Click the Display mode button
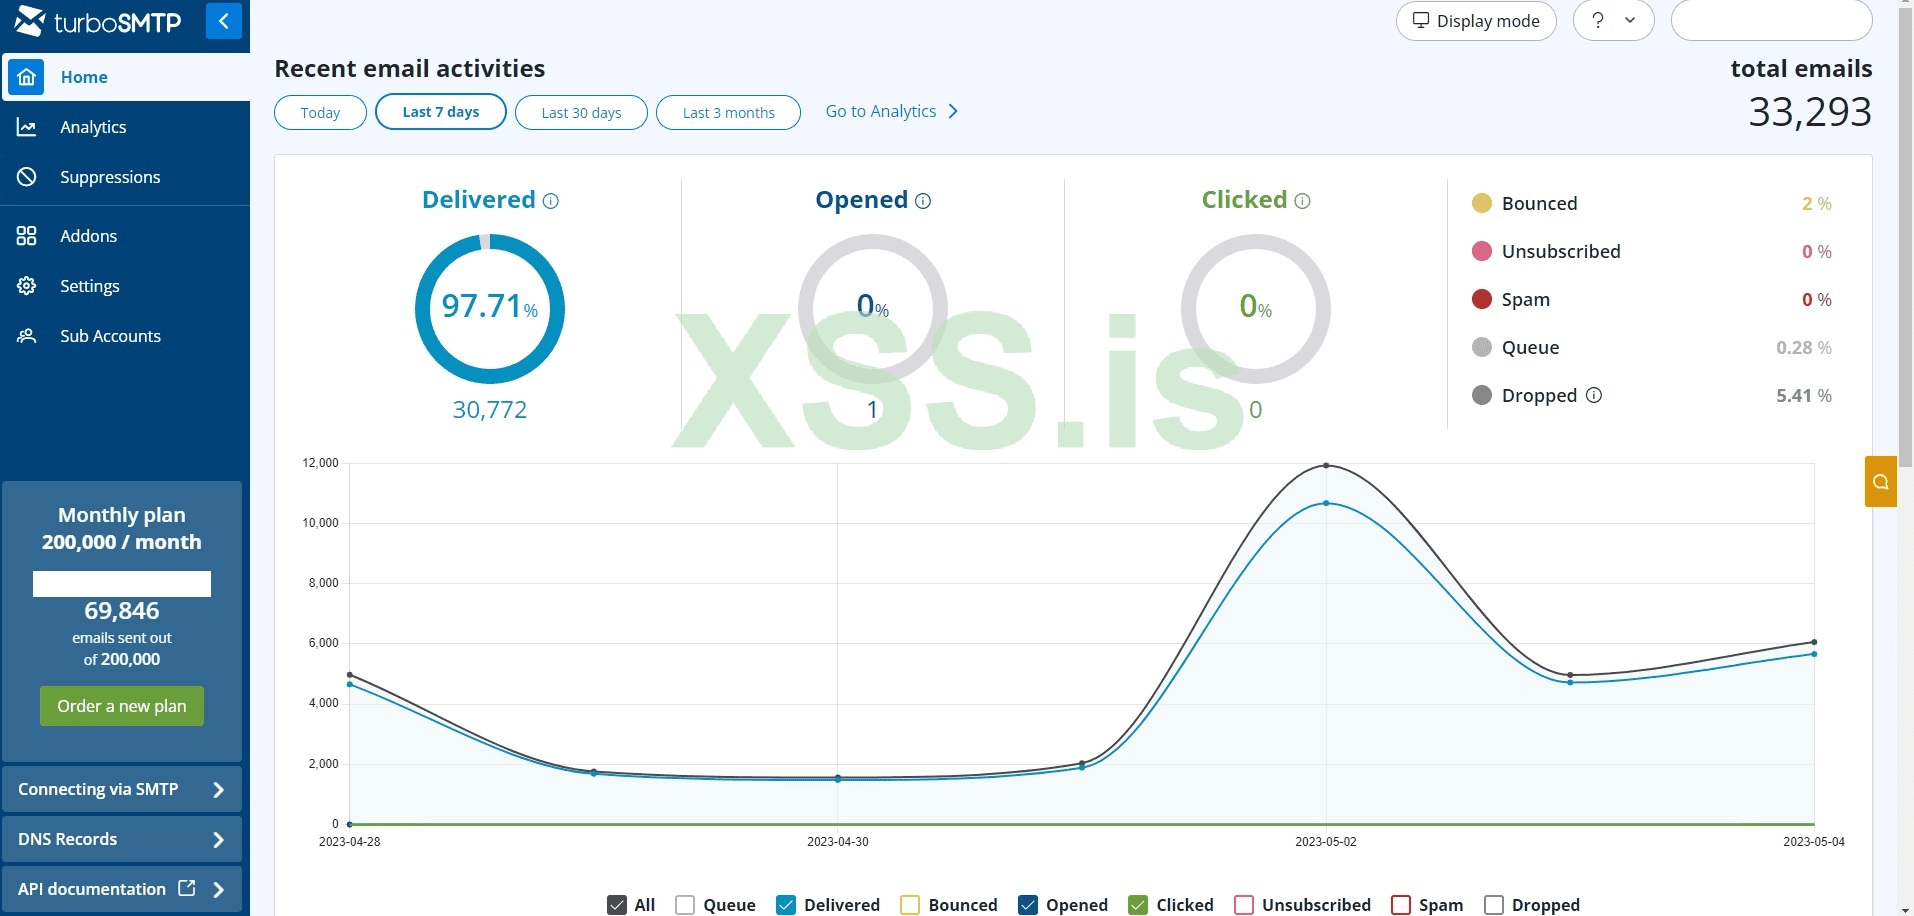1914x916 pixels. [1476, 21]
